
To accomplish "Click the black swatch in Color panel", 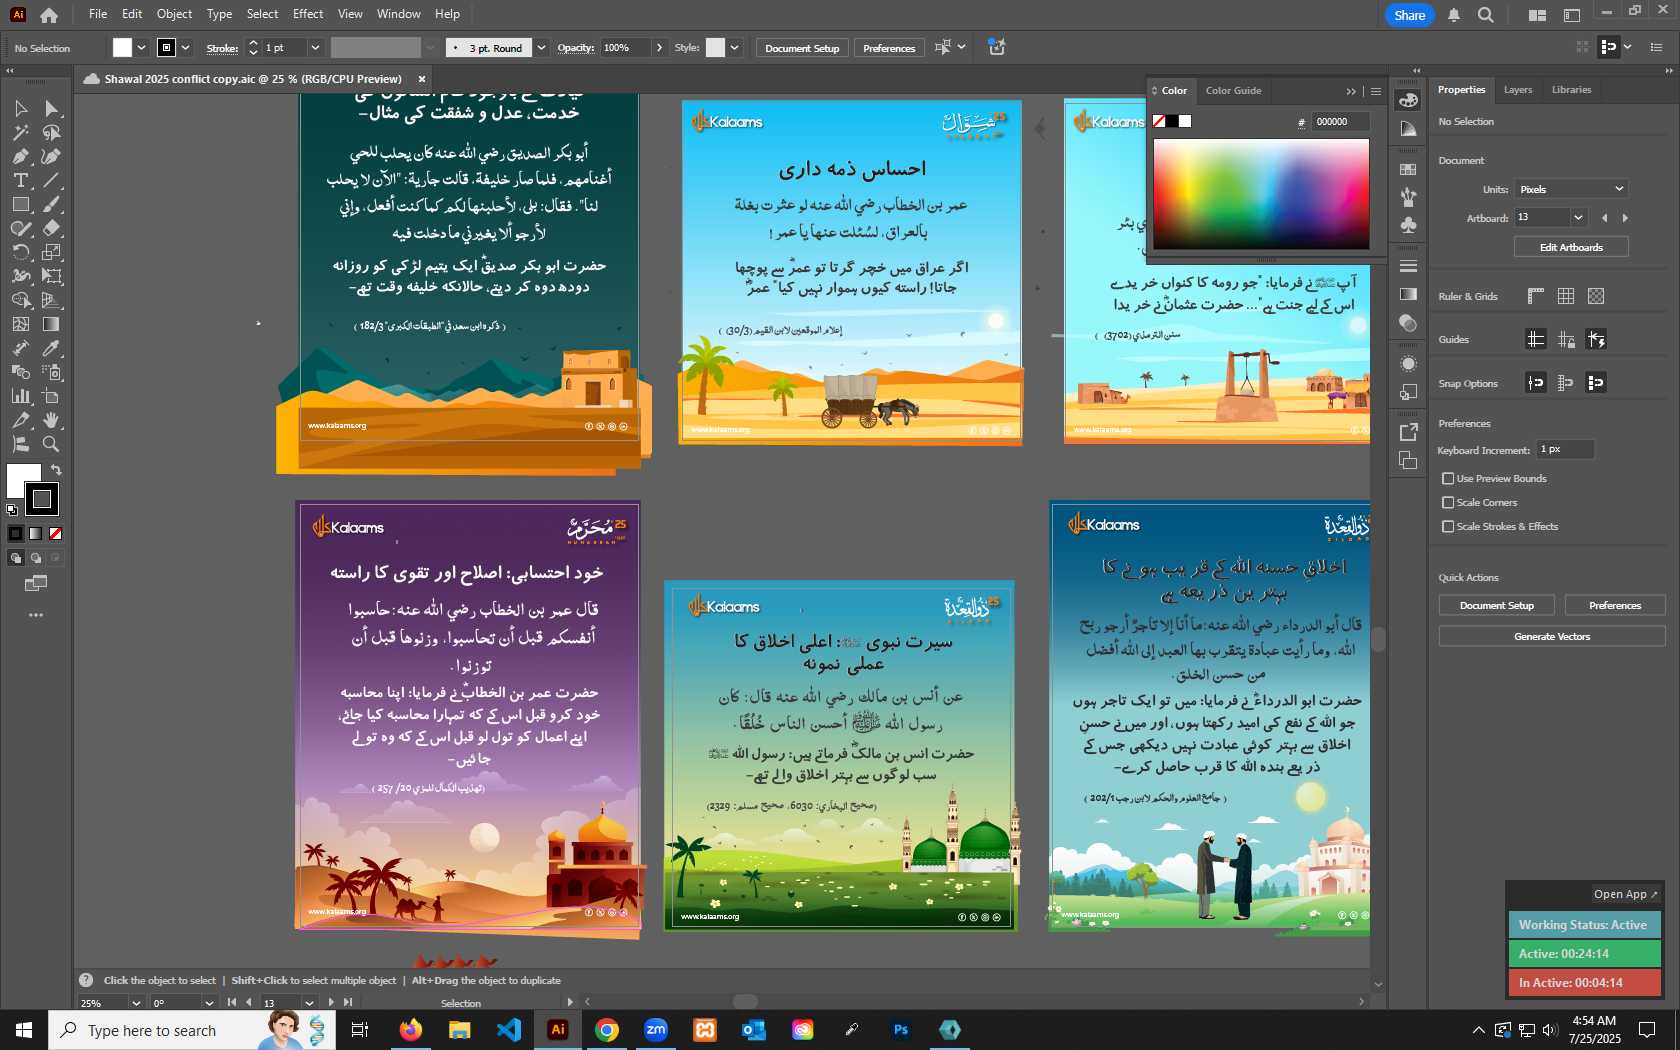I will (x=1172, y=122).
